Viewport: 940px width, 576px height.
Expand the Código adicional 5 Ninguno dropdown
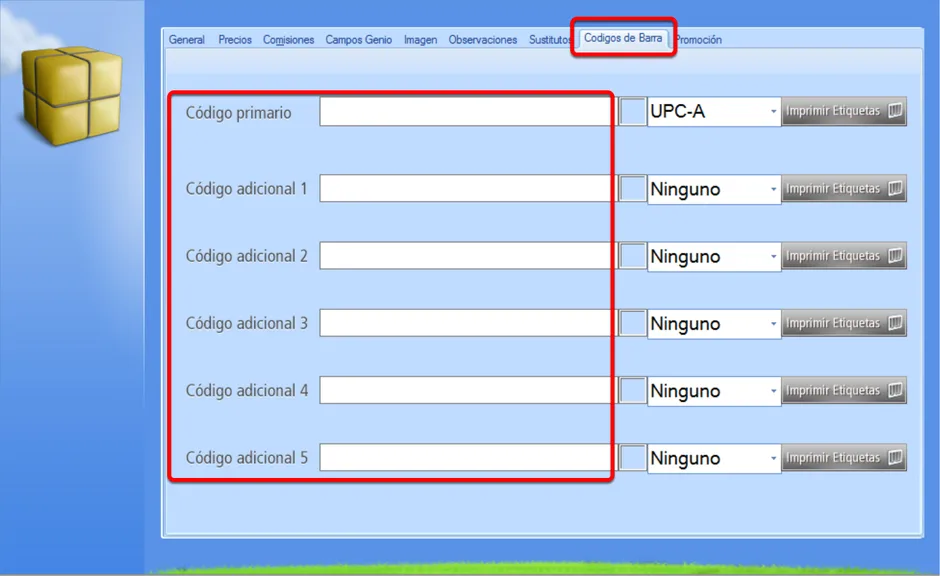(714, 458)
